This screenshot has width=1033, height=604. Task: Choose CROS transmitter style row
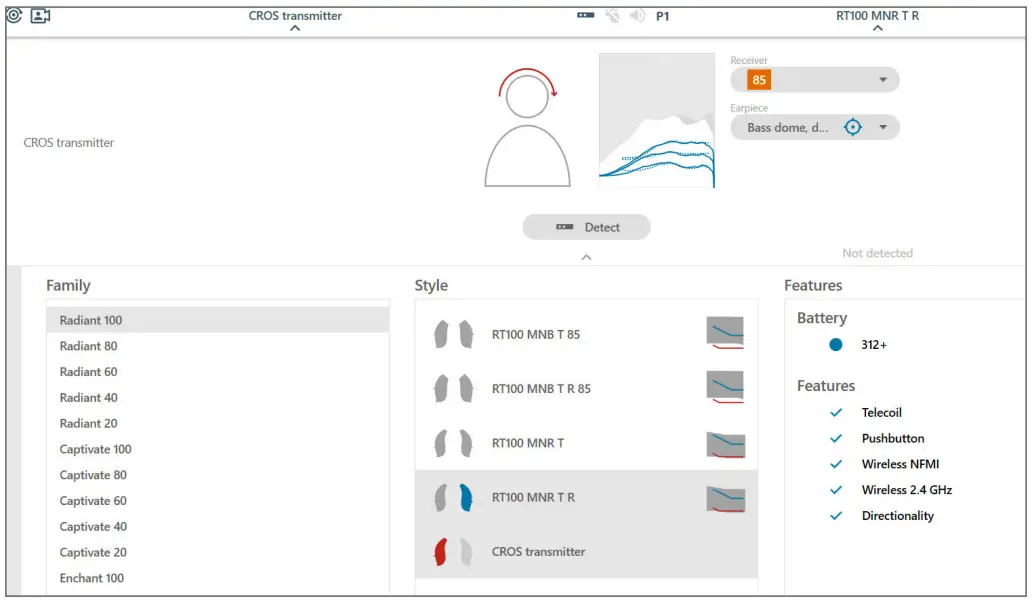[586, 552]
